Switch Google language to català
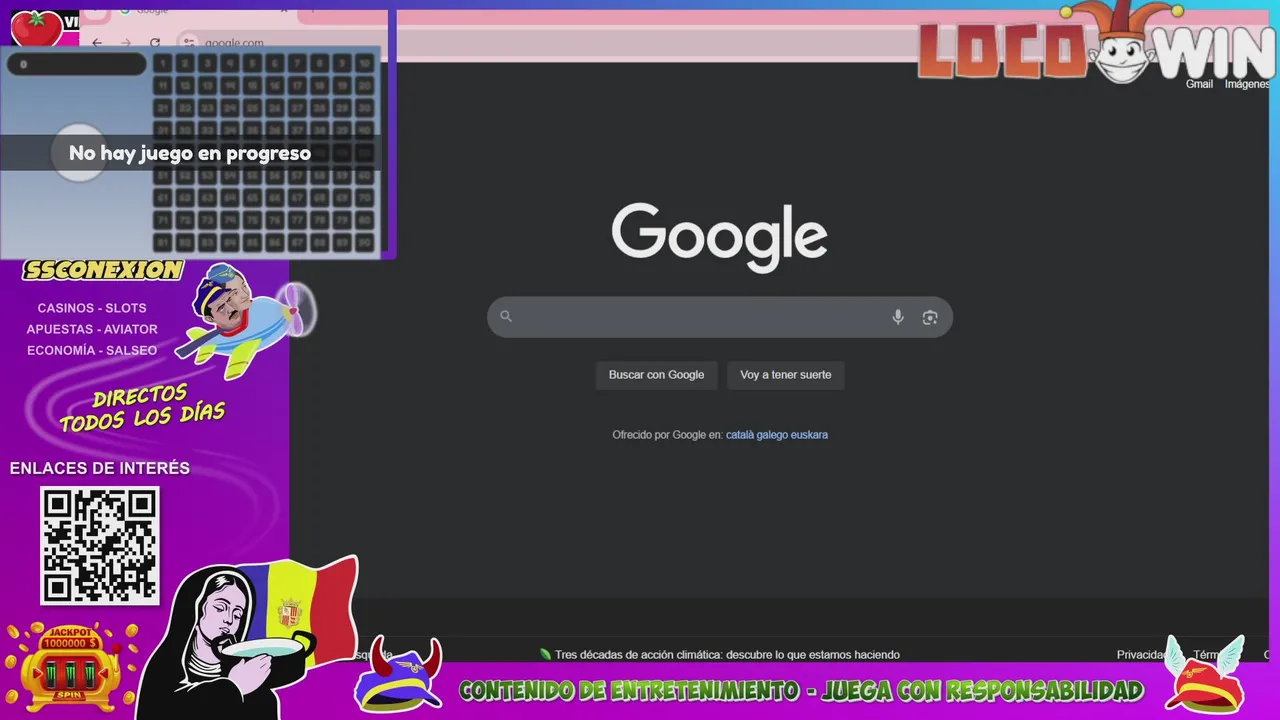The width and height of the screenshot is (1280, 720). click(x=739, y=435)
